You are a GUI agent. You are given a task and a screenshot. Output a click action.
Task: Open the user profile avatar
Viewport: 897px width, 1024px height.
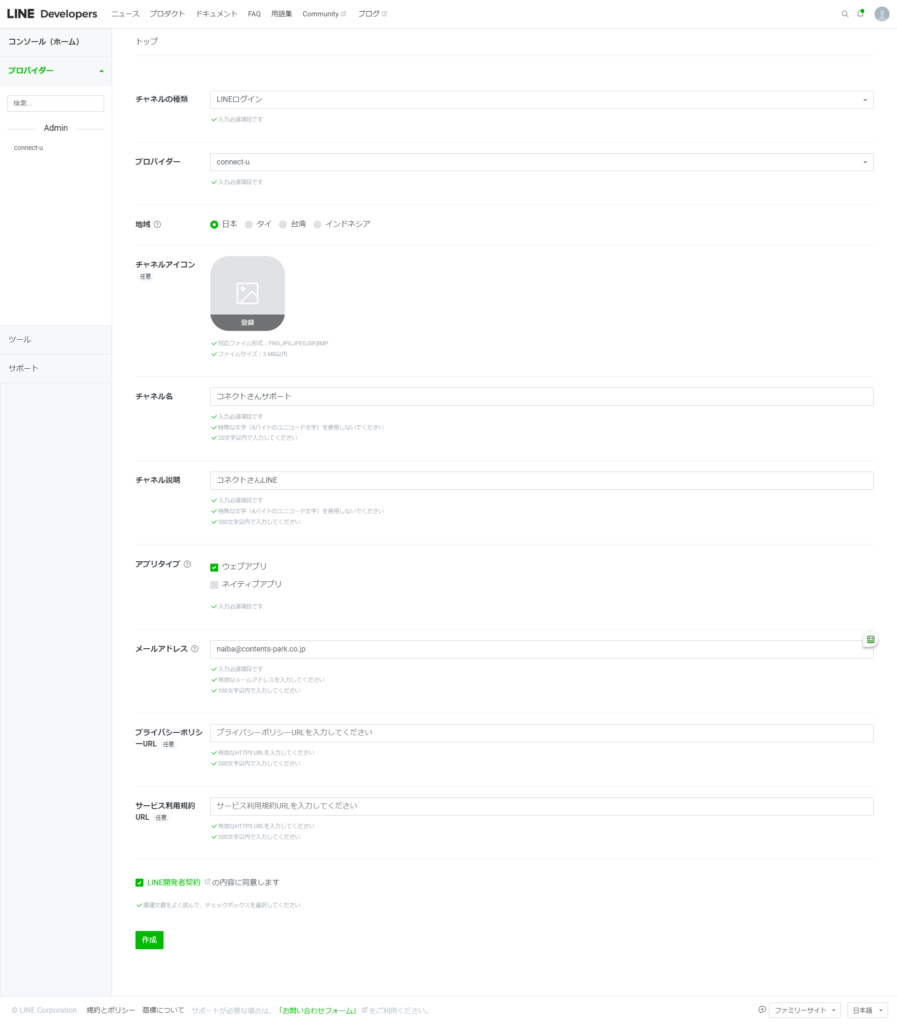[x=881, y=14]
